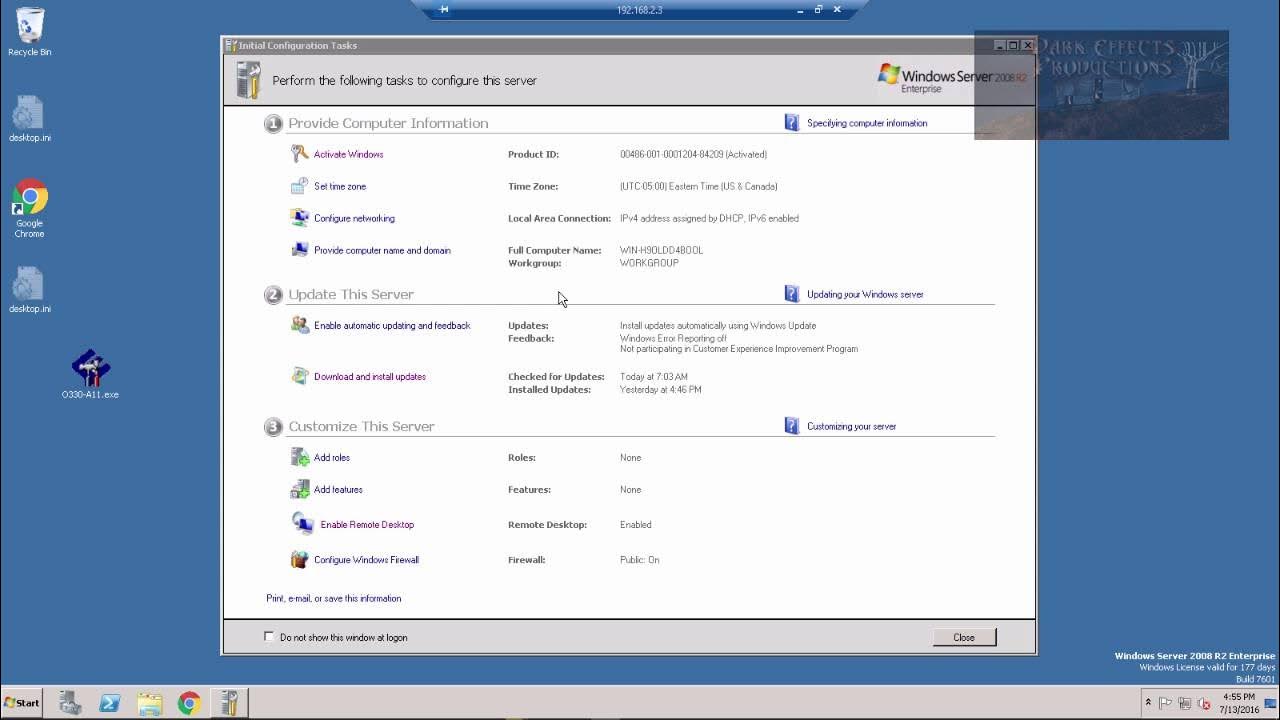Open the Set time zone link
This screenshot has height=720, width=1280.
[340, 186]
